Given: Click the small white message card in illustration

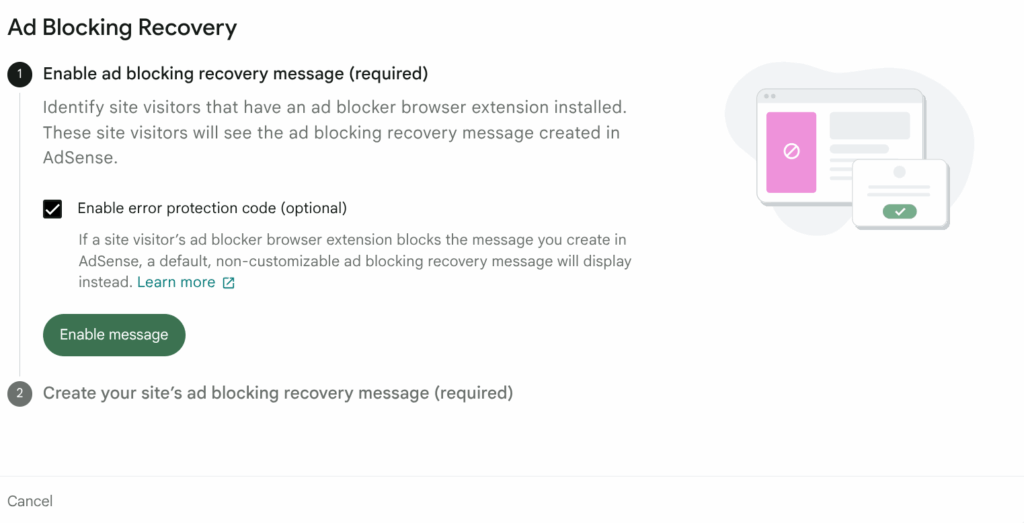Looking at the screenshot, I should [900, 195].
